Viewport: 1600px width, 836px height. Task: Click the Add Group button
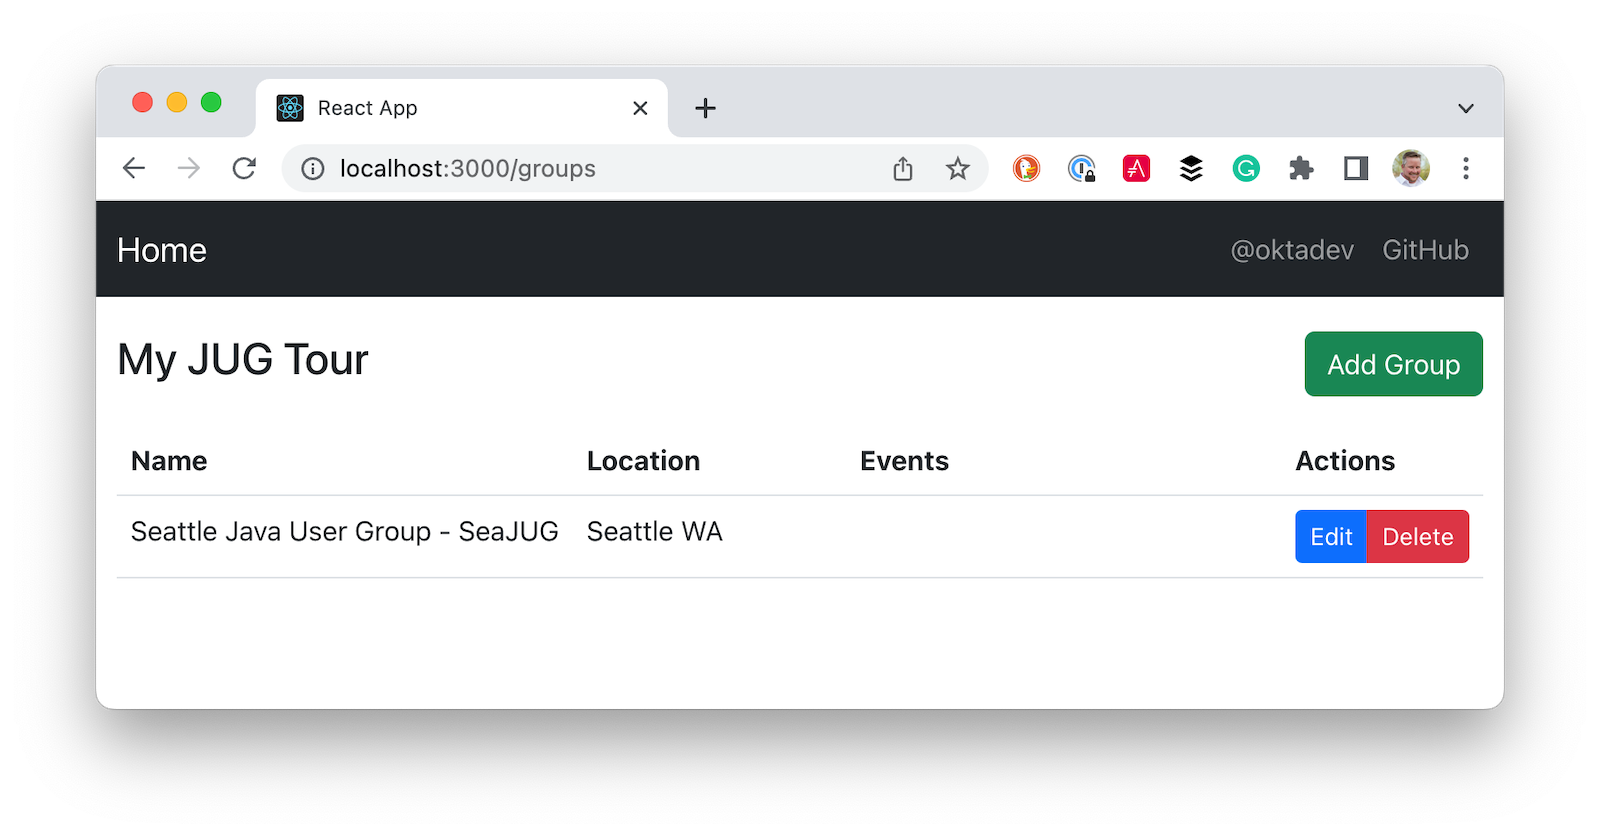click(1393, 365)
